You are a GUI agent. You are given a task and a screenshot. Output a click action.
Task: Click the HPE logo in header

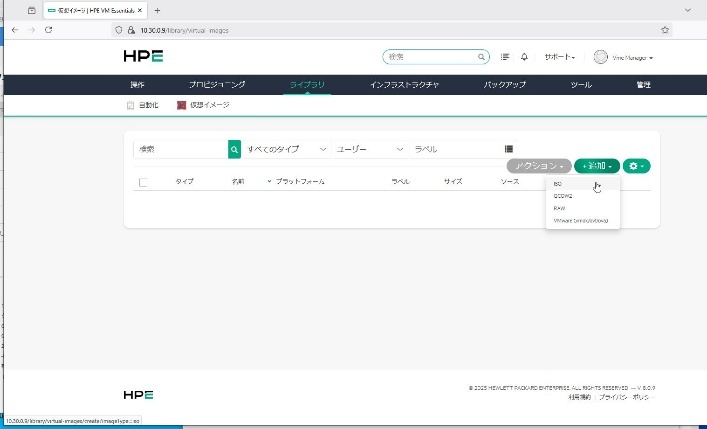(143, 57)
